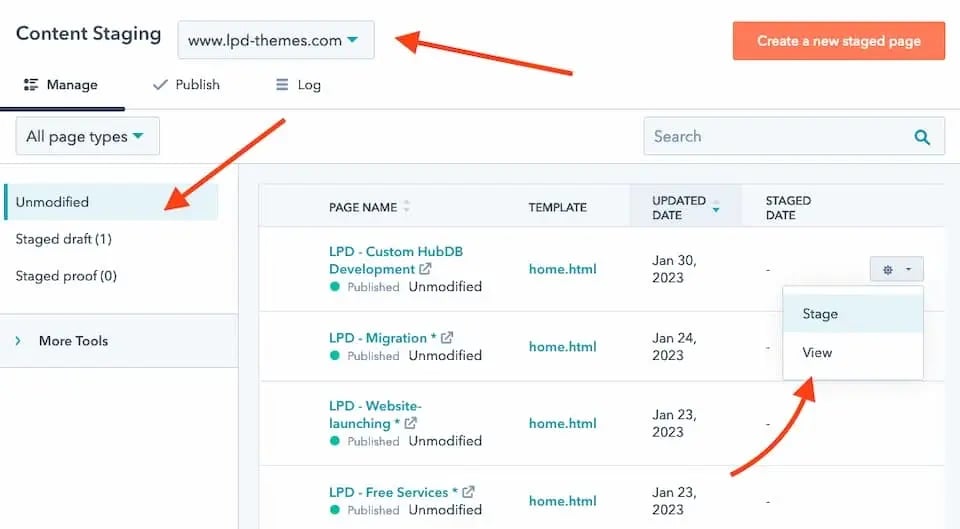
Task: Click Published status dot for LPD - Migration
Action: [x=334, y=355]
